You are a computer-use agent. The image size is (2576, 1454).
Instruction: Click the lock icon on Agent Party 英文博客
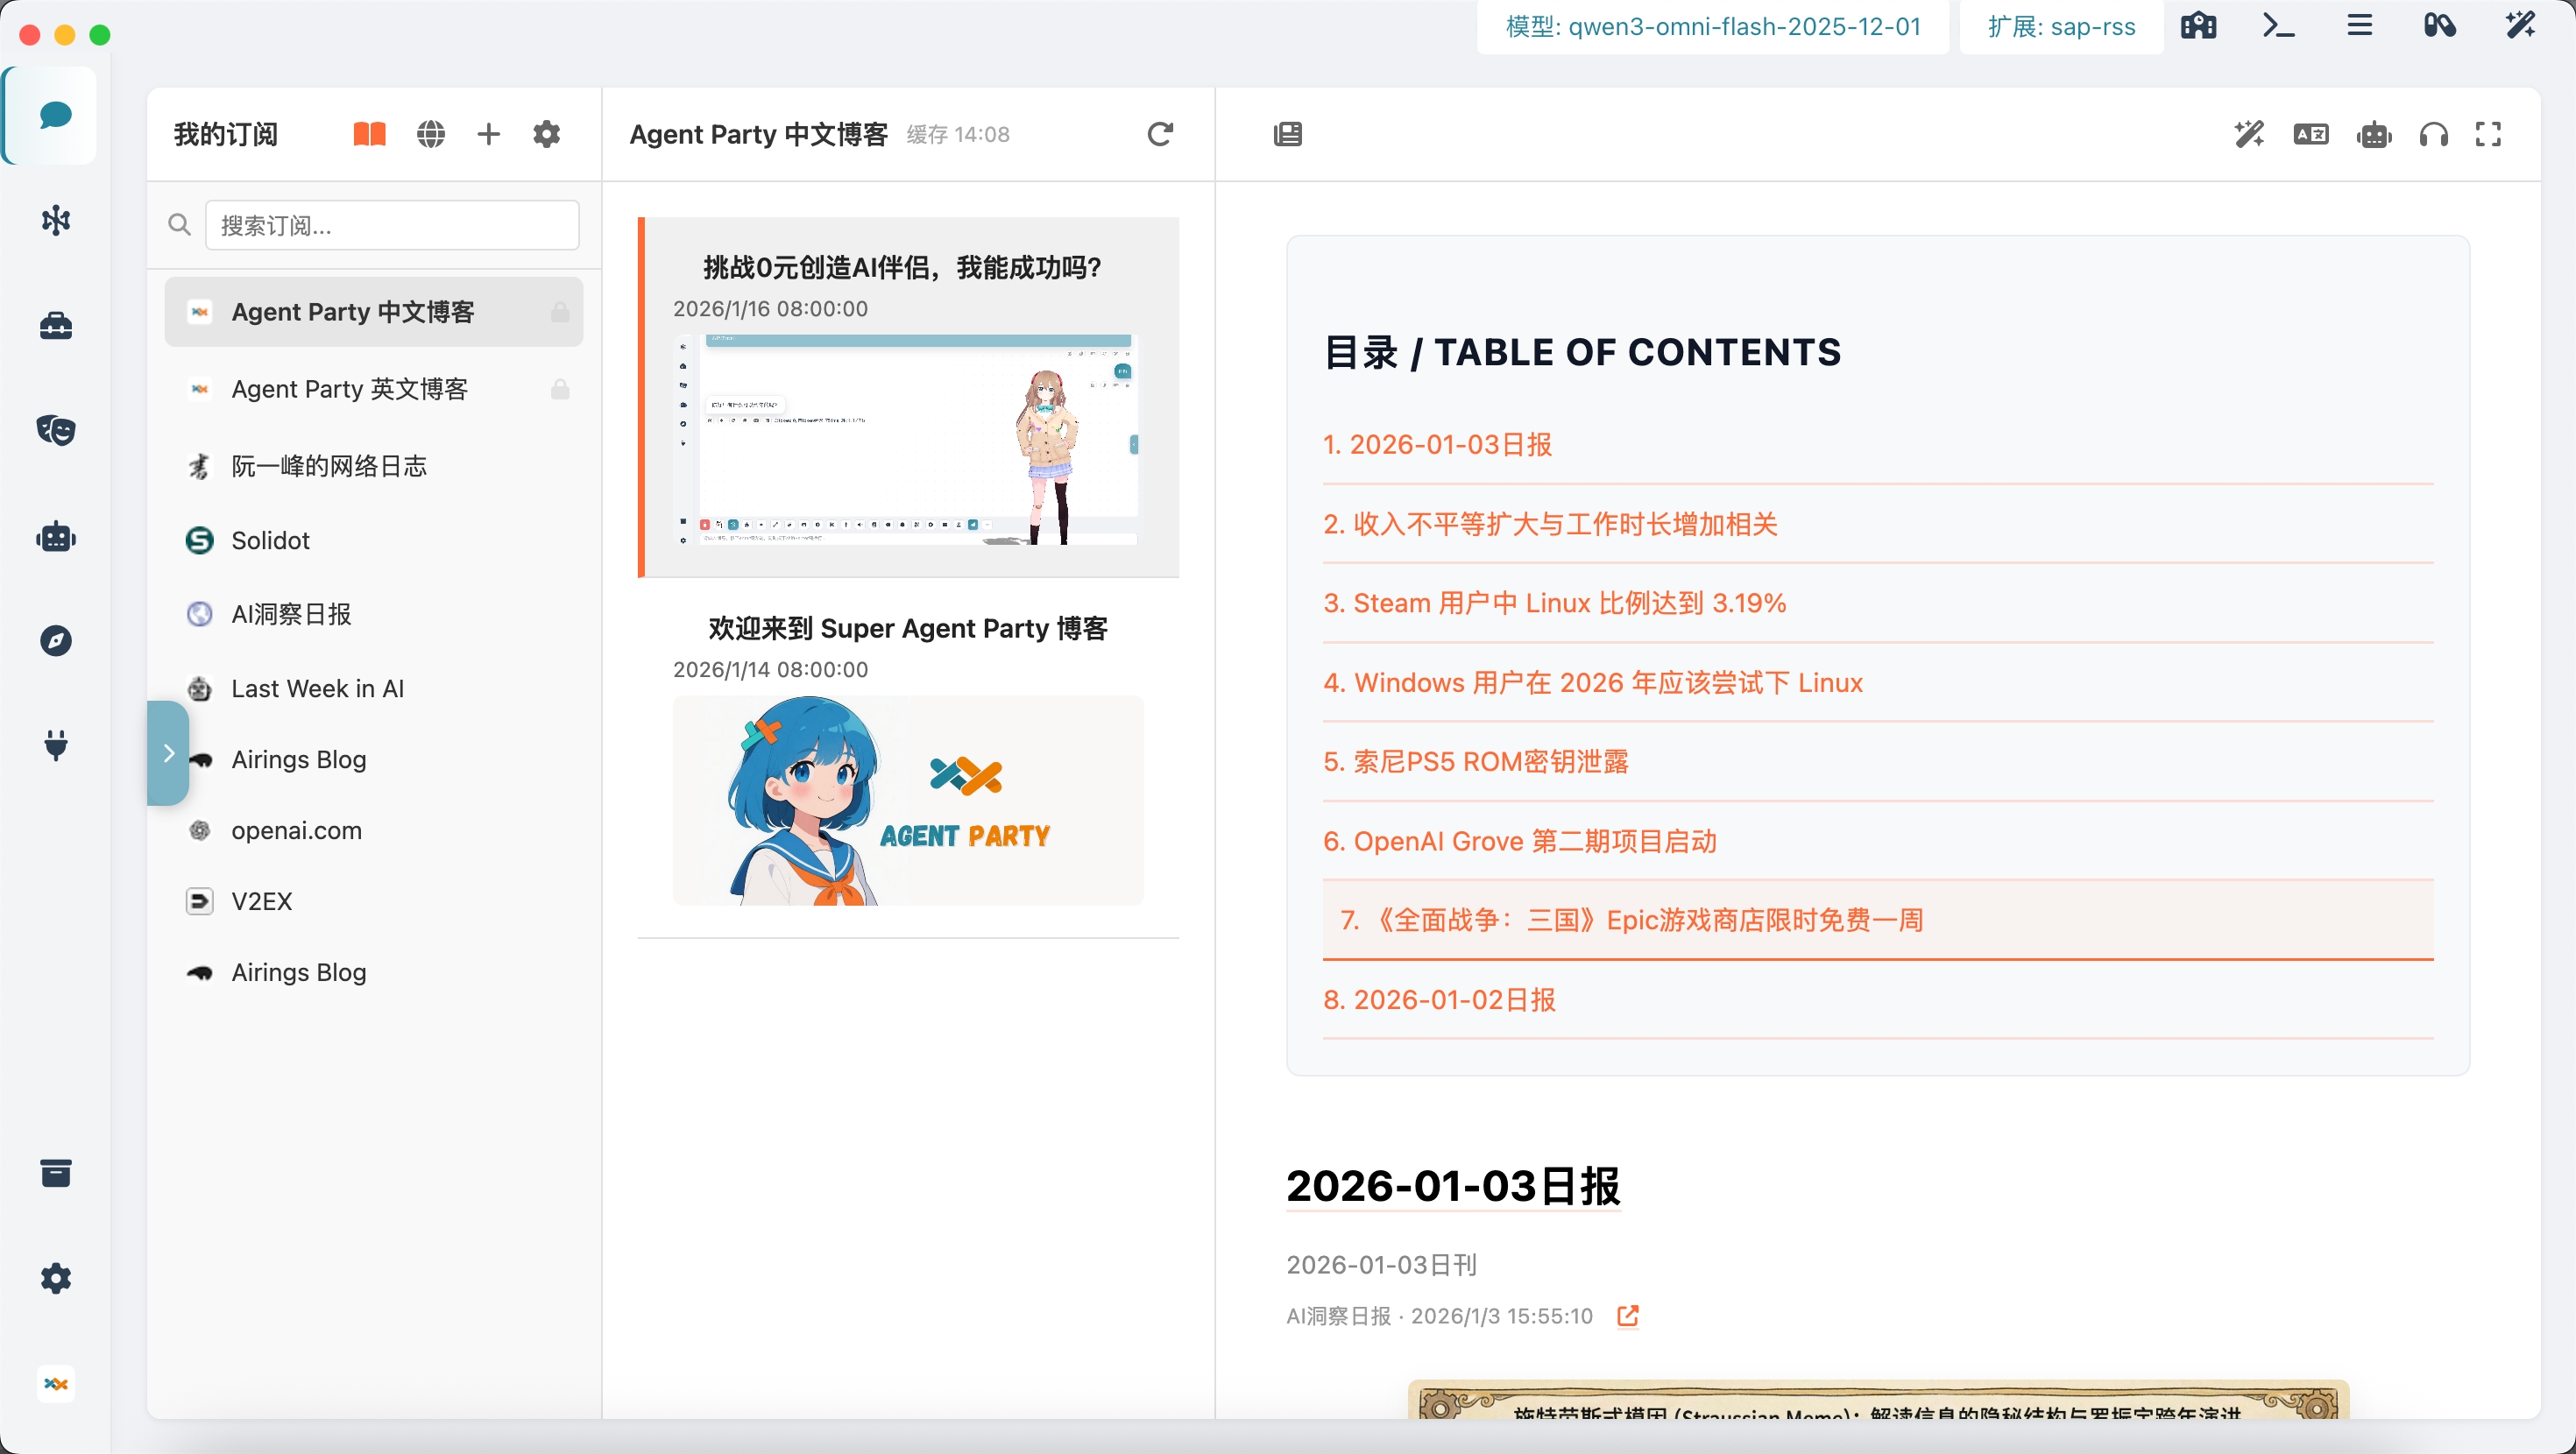tap(560, 389)
